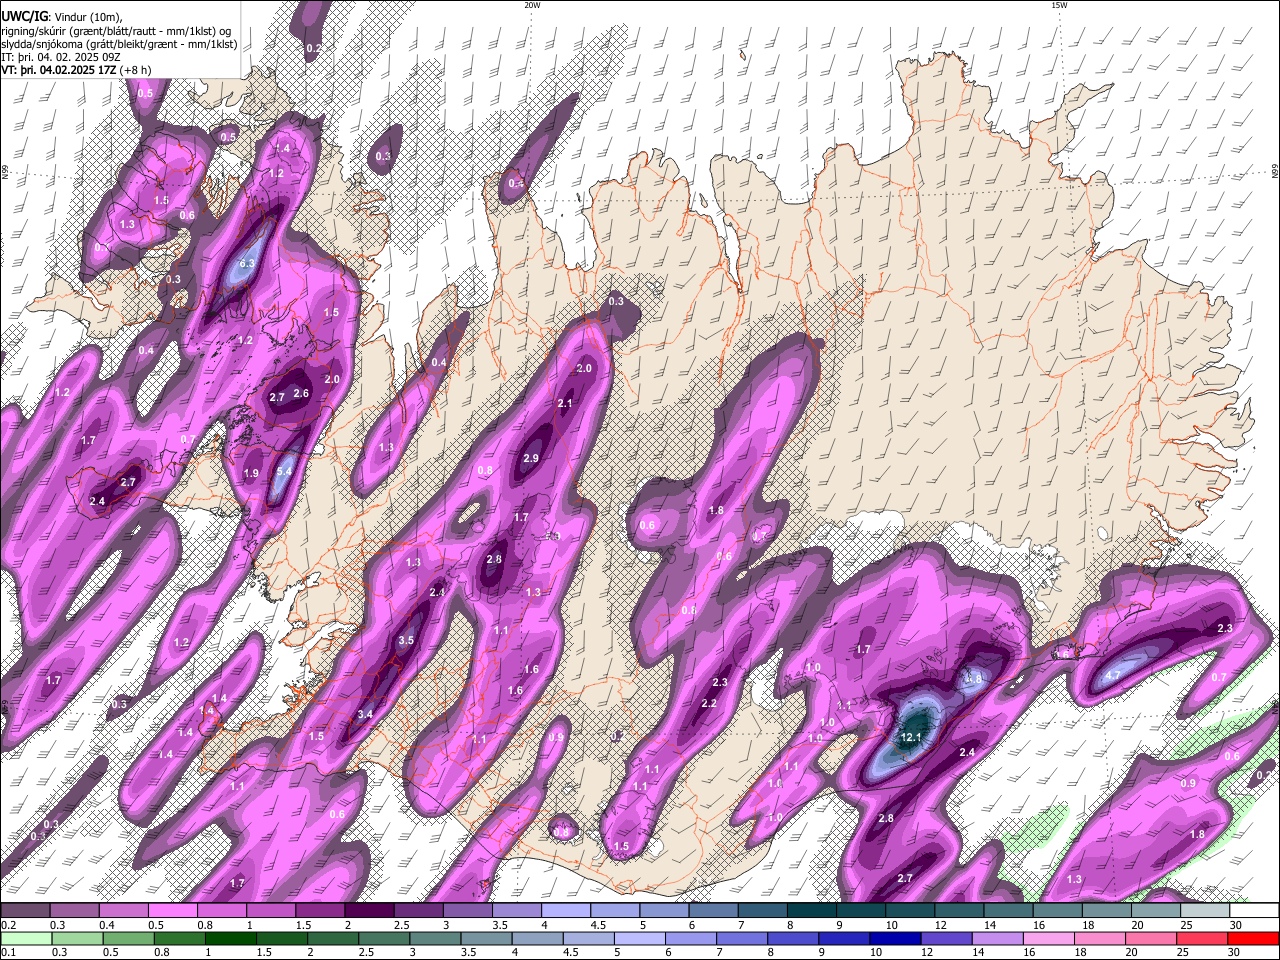
Task: Select the bright pink 0.5 swatch in top scale
Action: click(172, 910)
